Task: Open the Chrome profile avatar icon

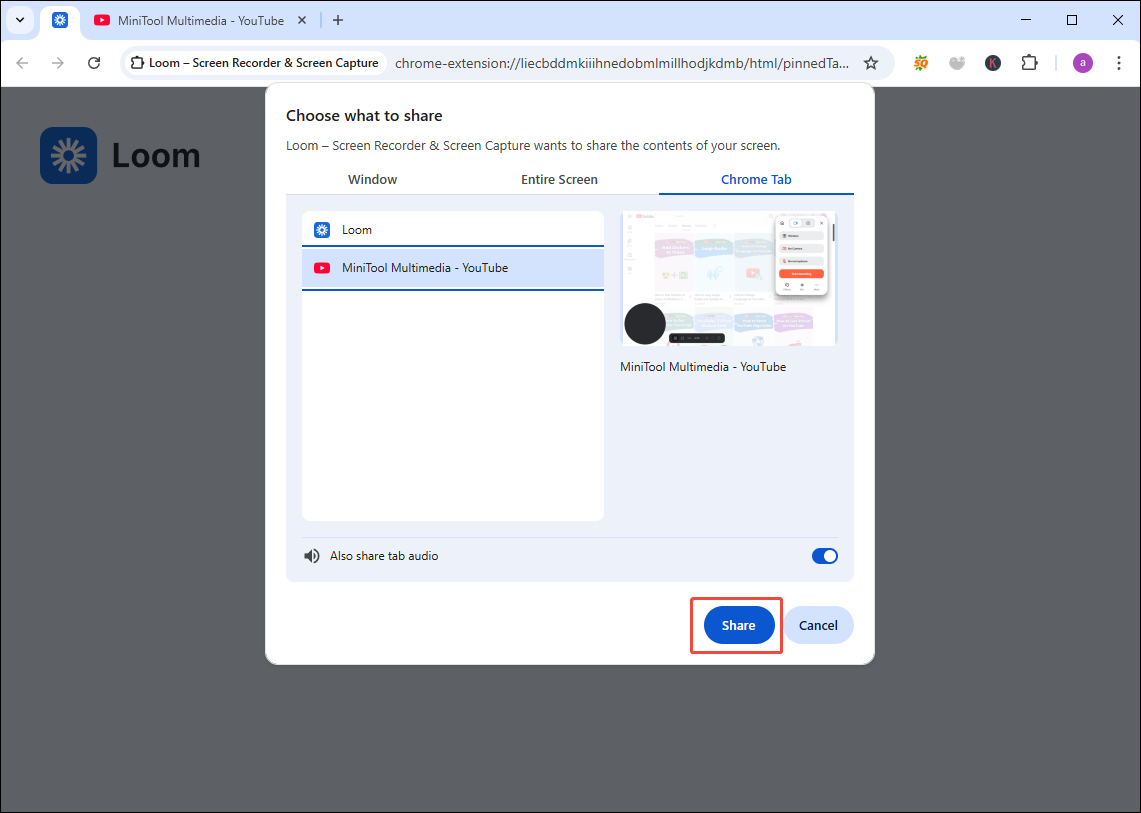Action: [x=1082, y=62]
